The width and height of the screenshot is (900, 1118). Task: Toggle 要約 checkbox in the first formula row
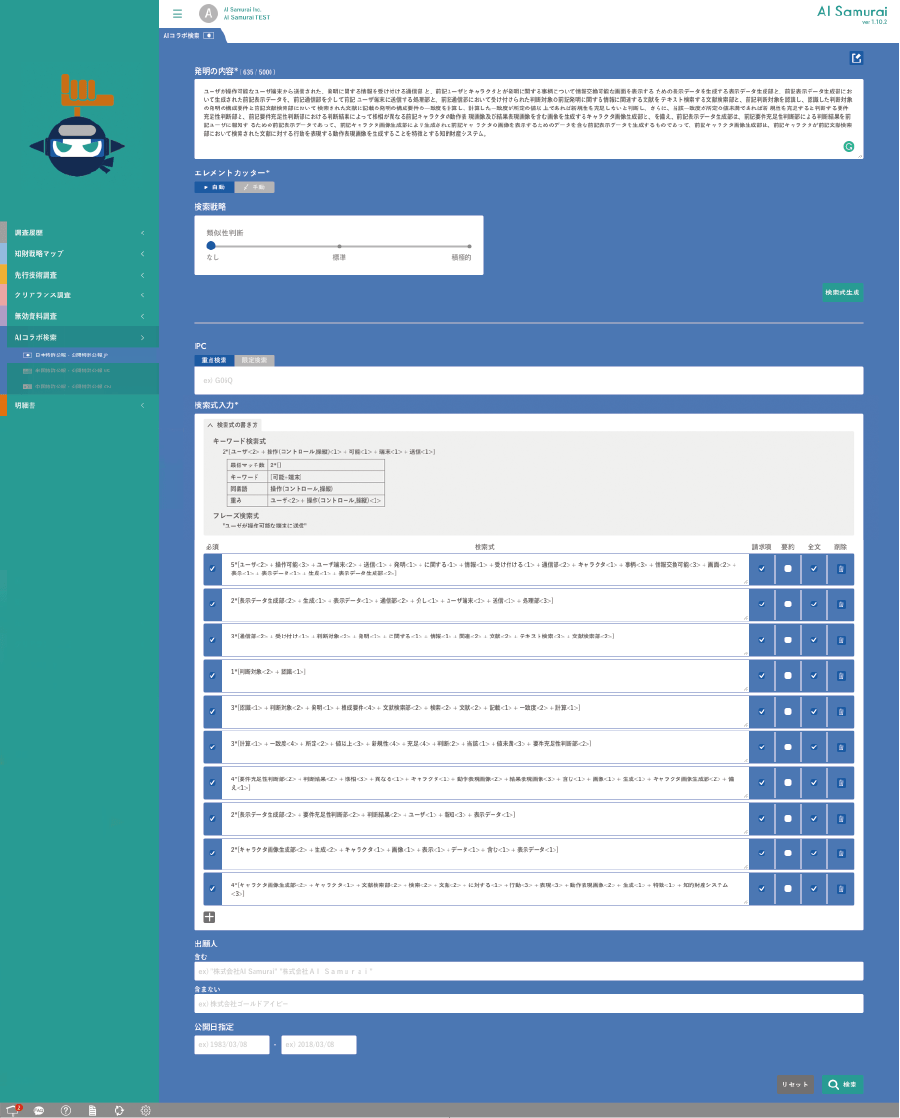pyautogui.click(x=788, y=569)
